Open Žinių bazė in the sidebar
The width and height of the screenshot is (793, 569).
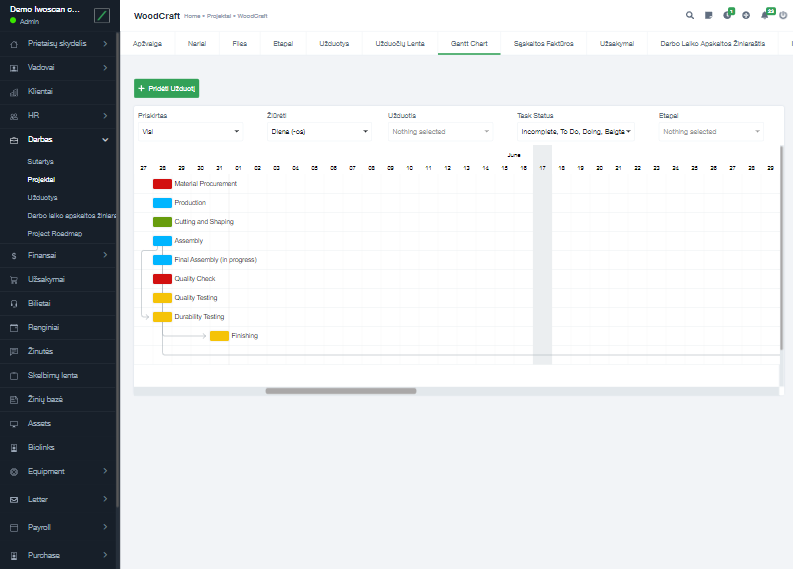pos(45,399)
